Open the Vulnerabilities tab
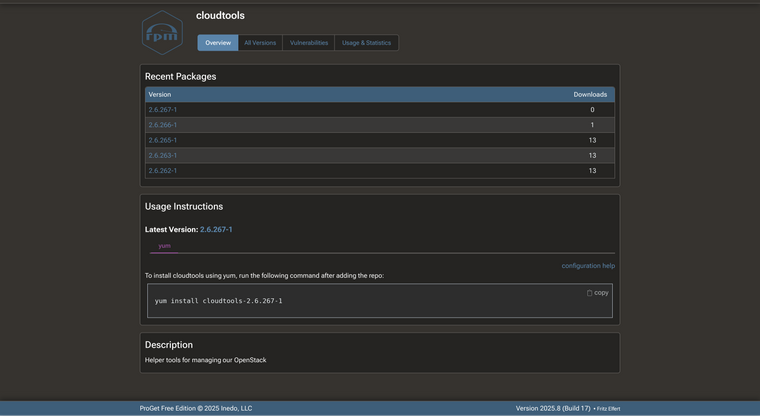 tap(309, 43)
